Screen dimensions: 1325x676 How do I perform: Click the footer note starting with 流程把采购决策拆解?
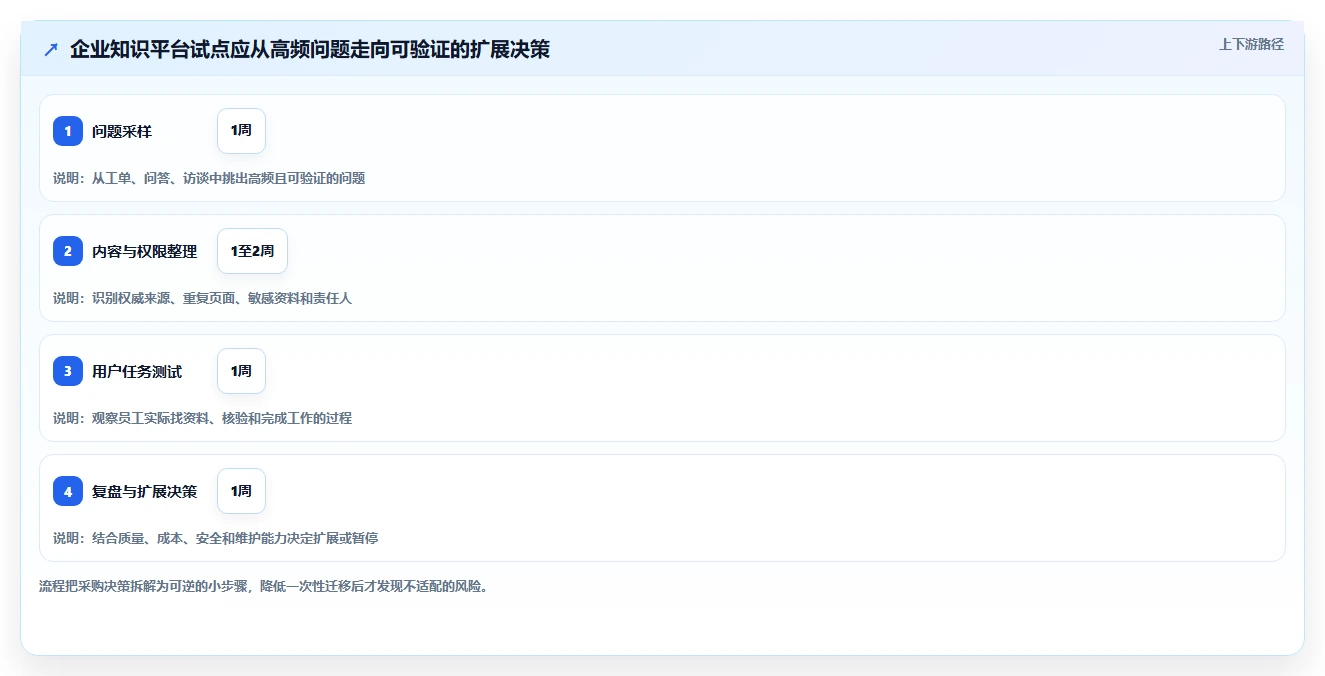(x=265, y=586)
